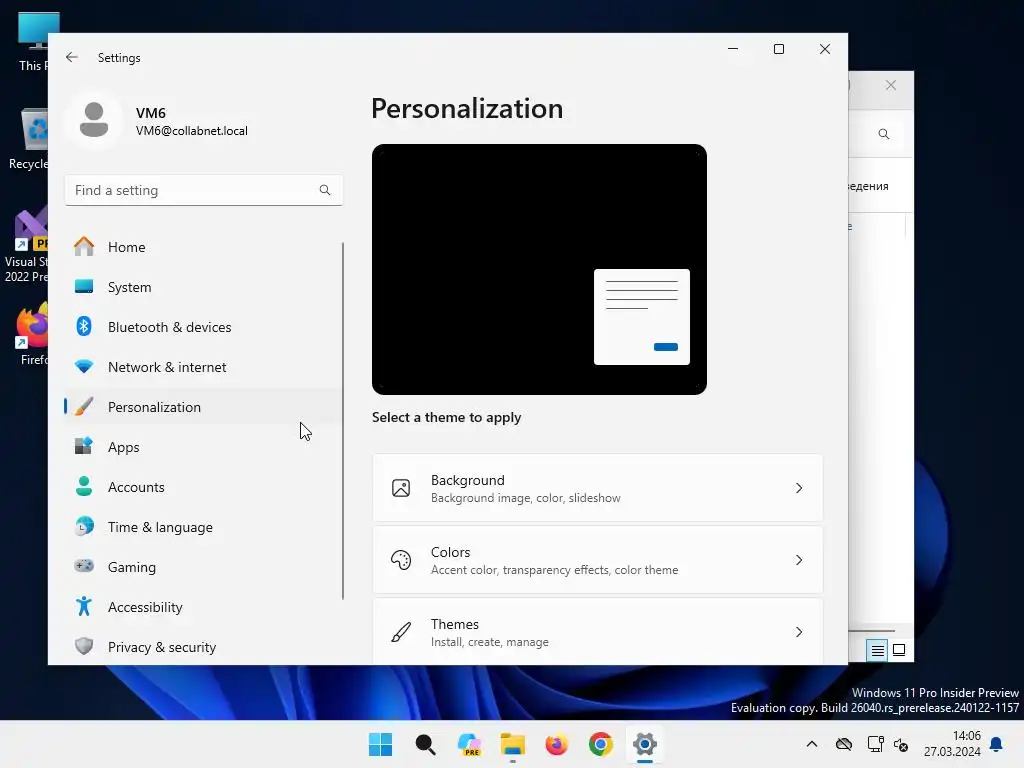
Task: Select the Accessibility figure icon
Action: (x=84, y=607)
